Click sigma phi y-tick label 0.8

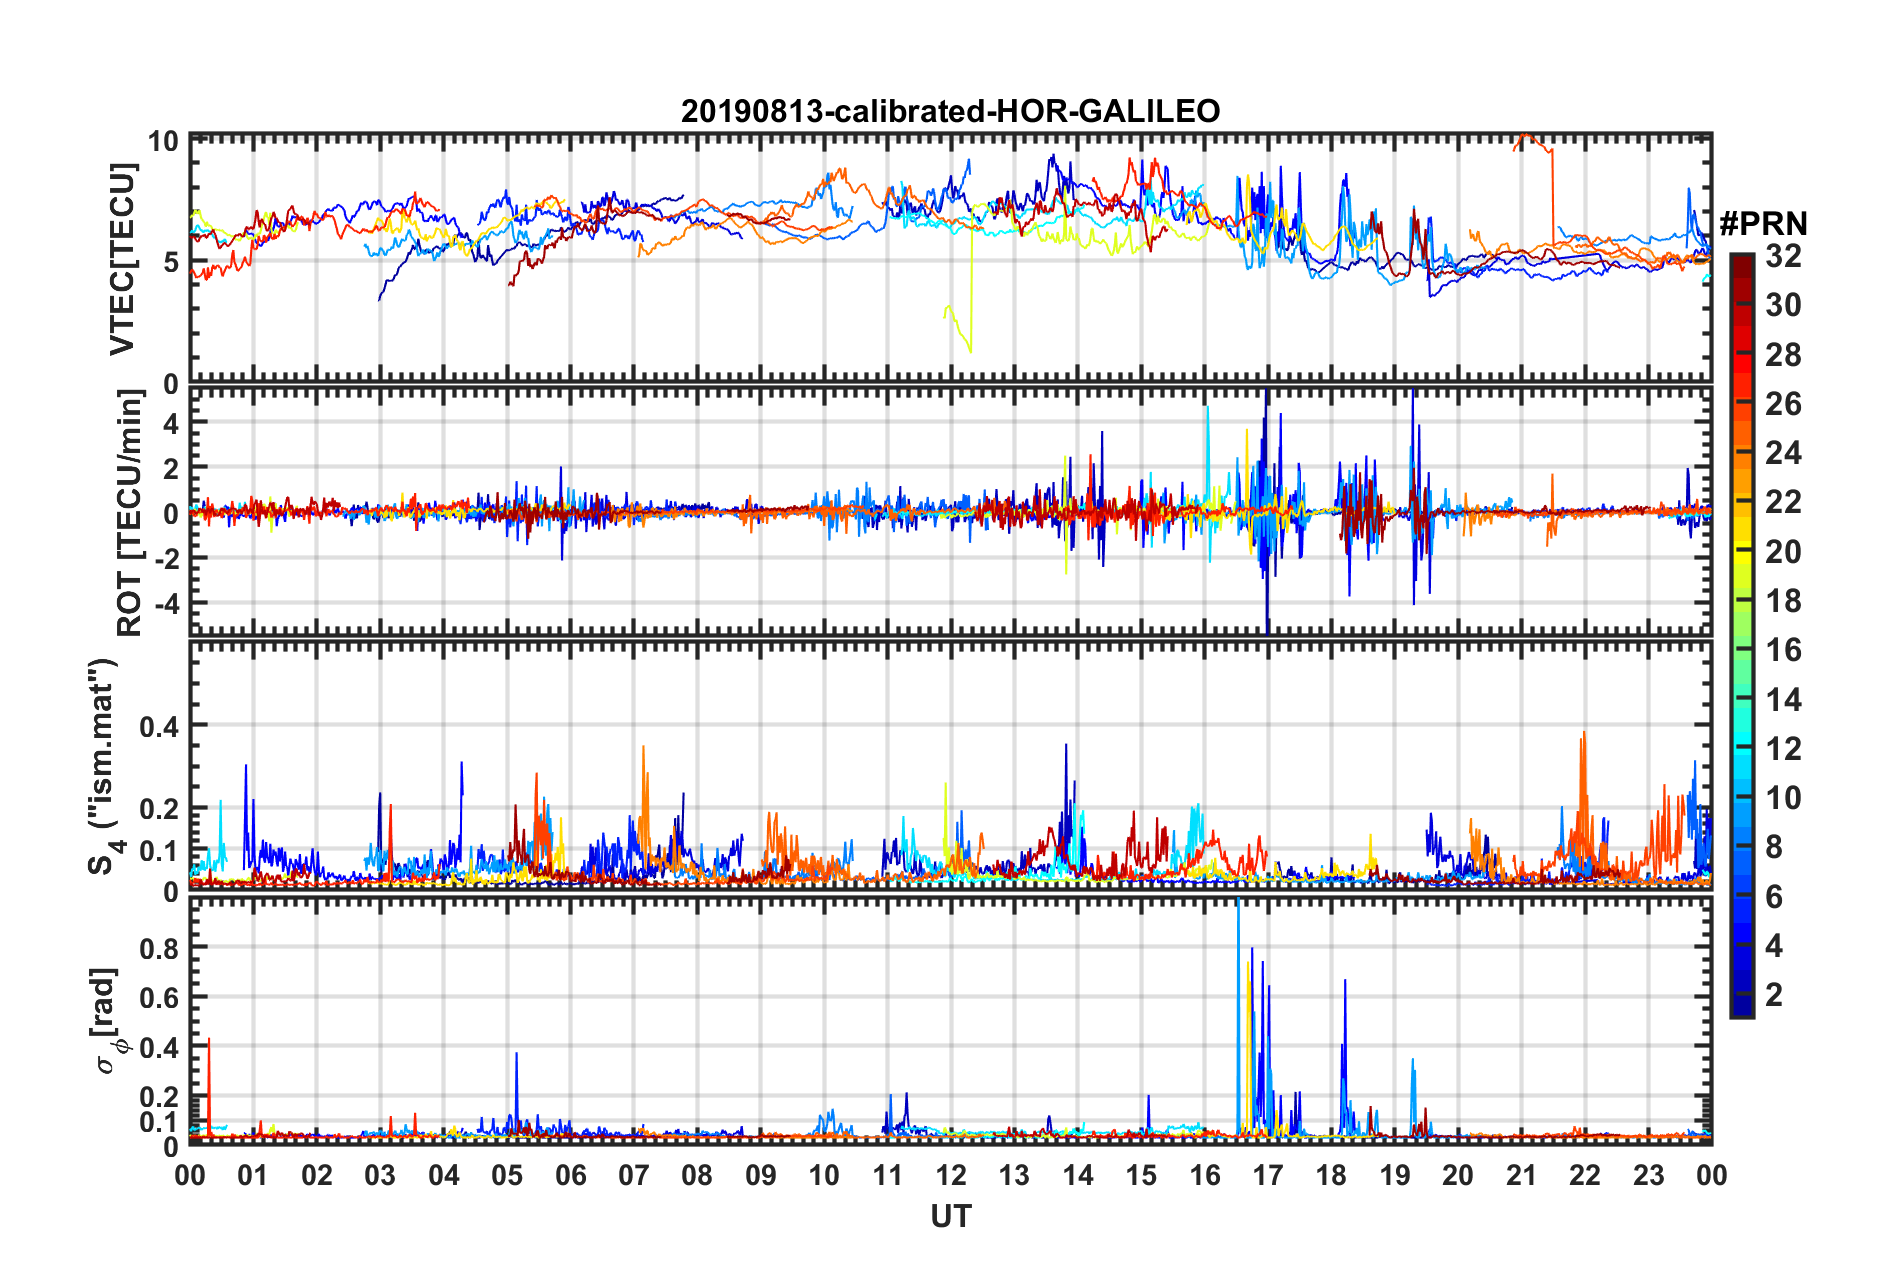159,948
